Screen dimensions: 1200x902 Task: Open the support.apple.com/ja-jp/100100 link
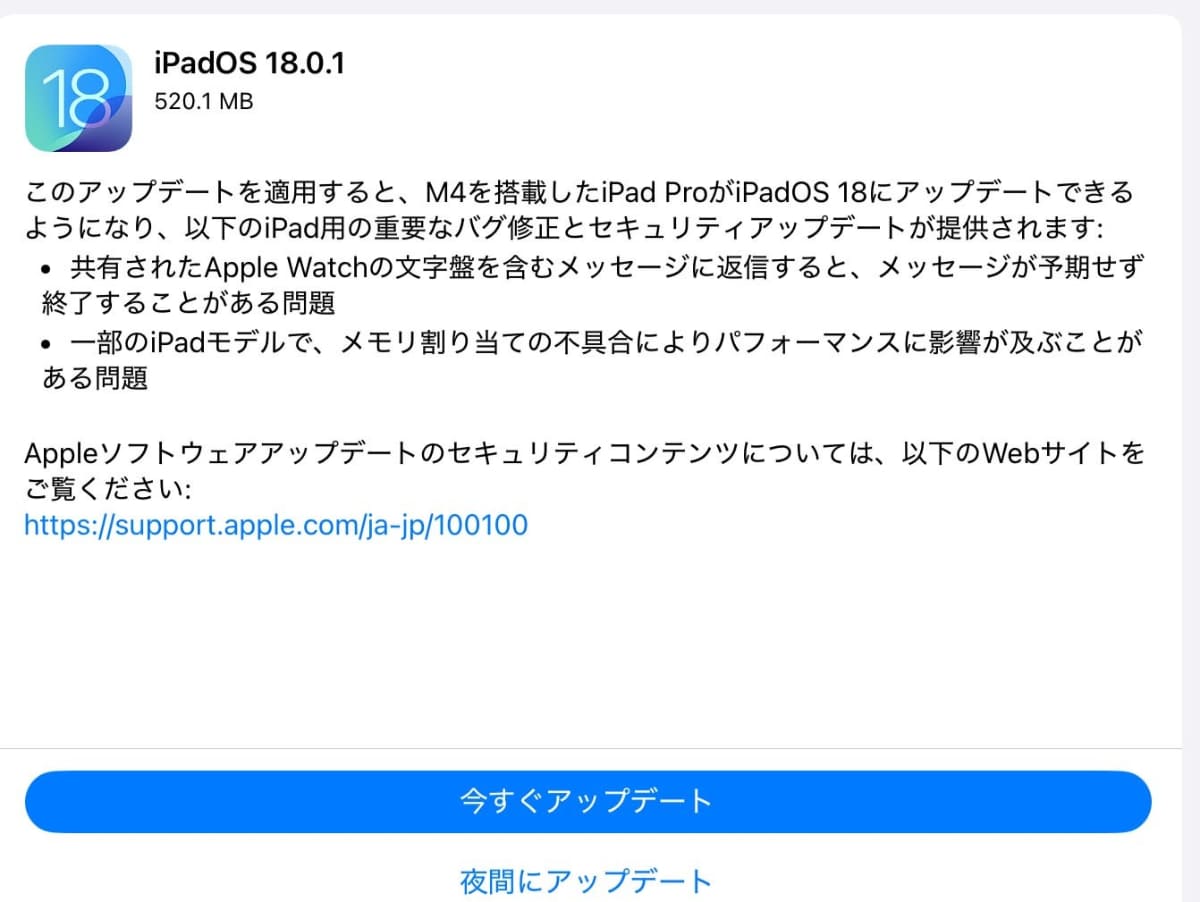(276, 524)
